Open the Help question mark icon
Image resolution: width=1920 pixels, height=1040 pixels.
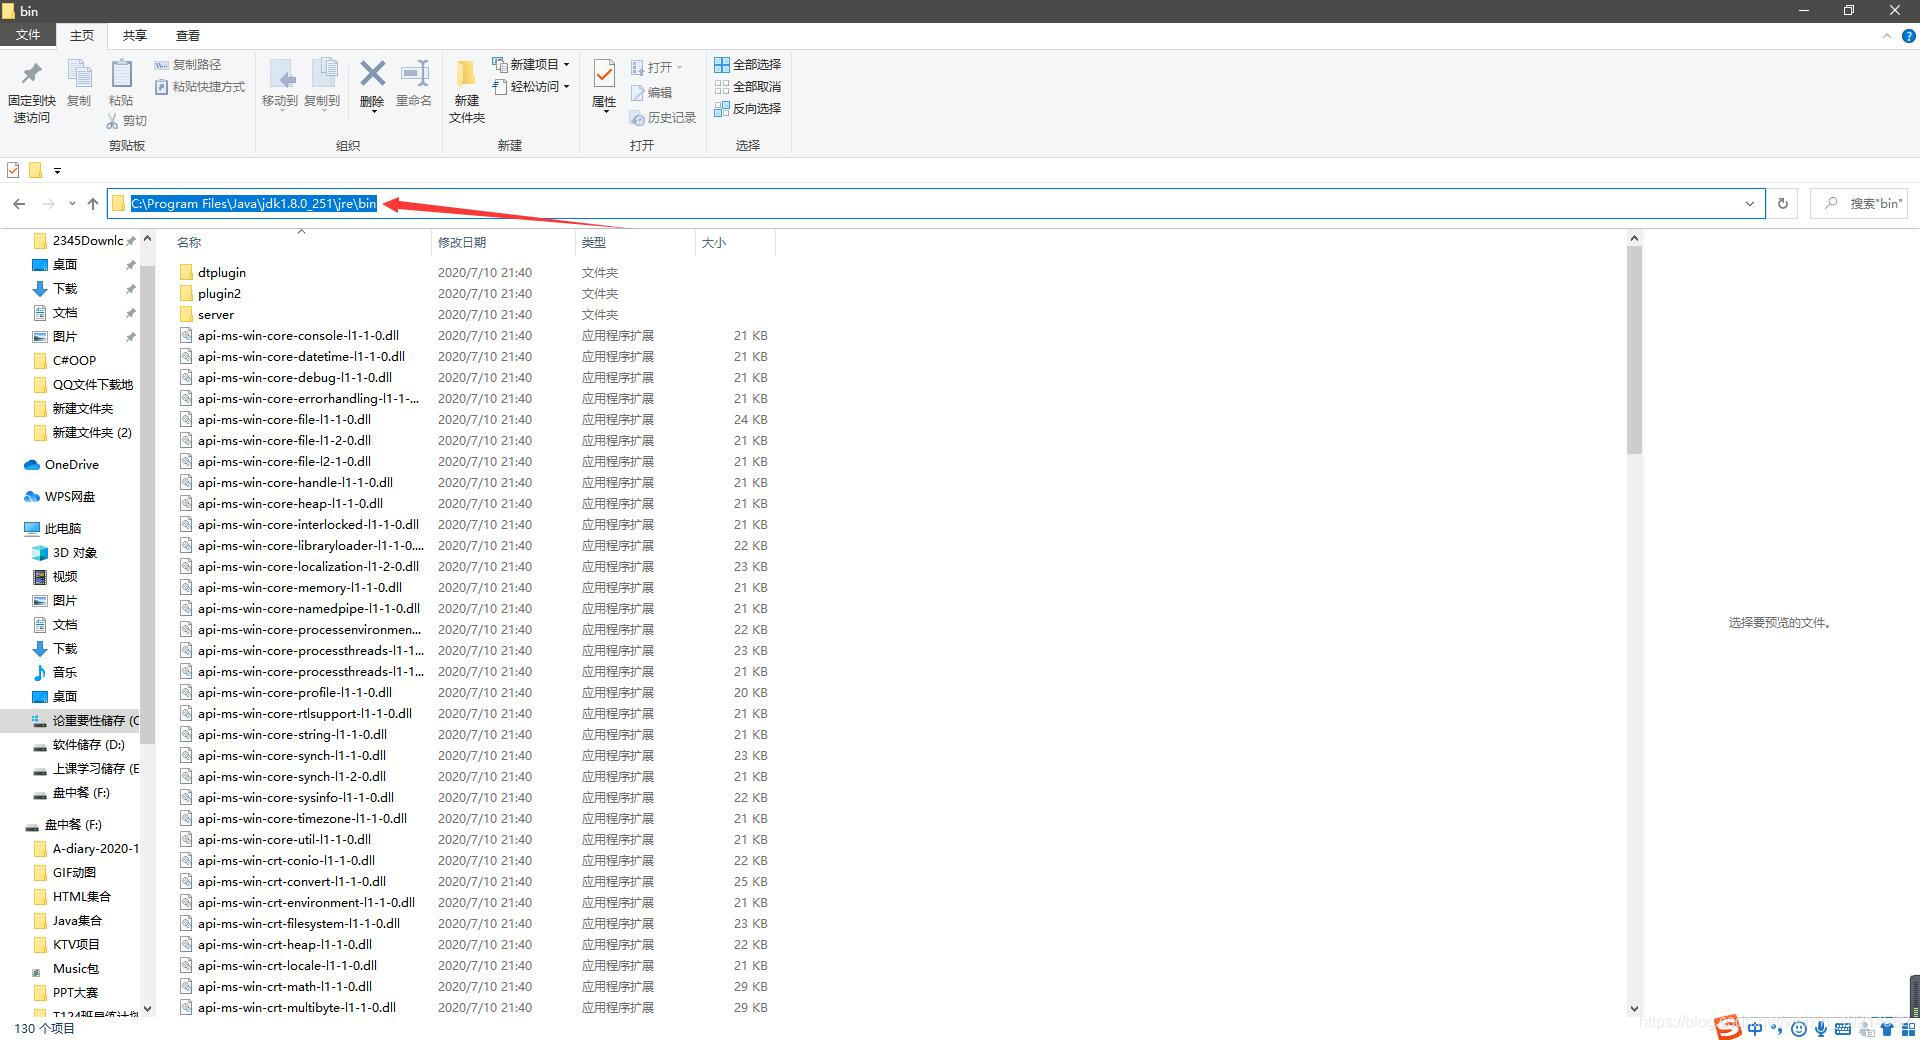[x=1908, y=36]
